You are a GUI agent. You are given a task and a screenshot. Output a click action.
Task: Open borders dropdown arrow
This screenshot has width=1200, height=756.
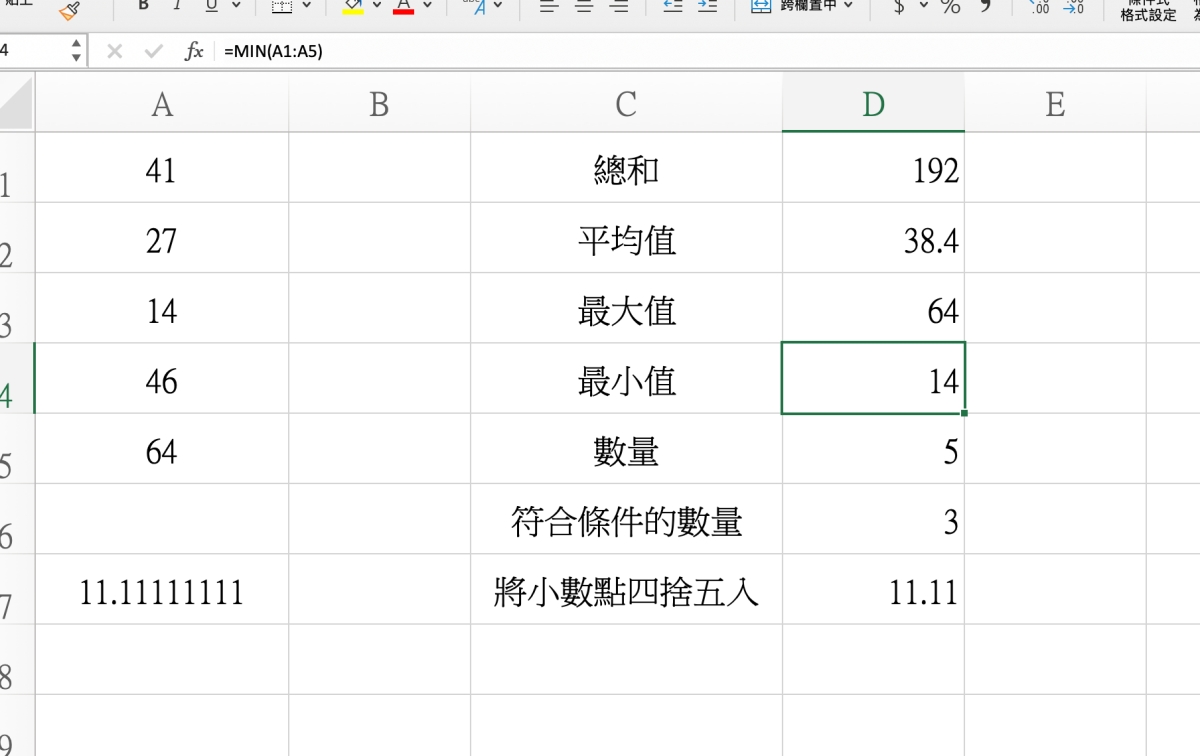click(x=306, y=6)
